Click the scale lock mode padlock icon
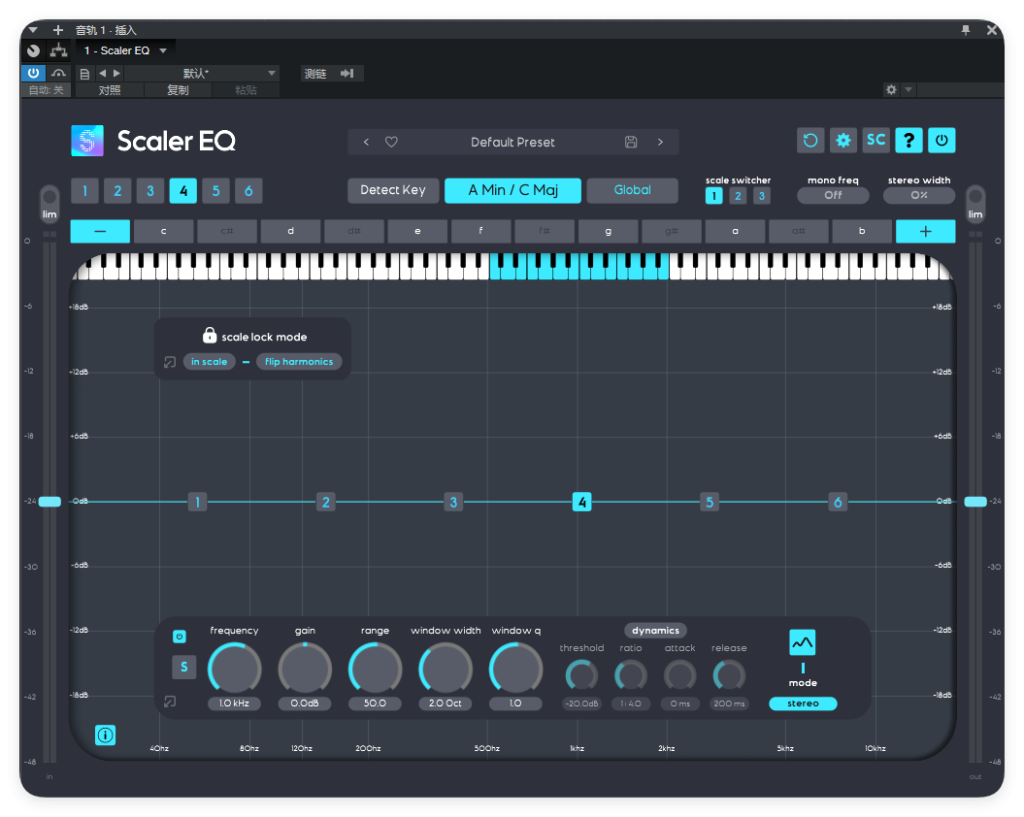Image resolution: width=1024 pixels, height=817 pixels. pos(209,336)
